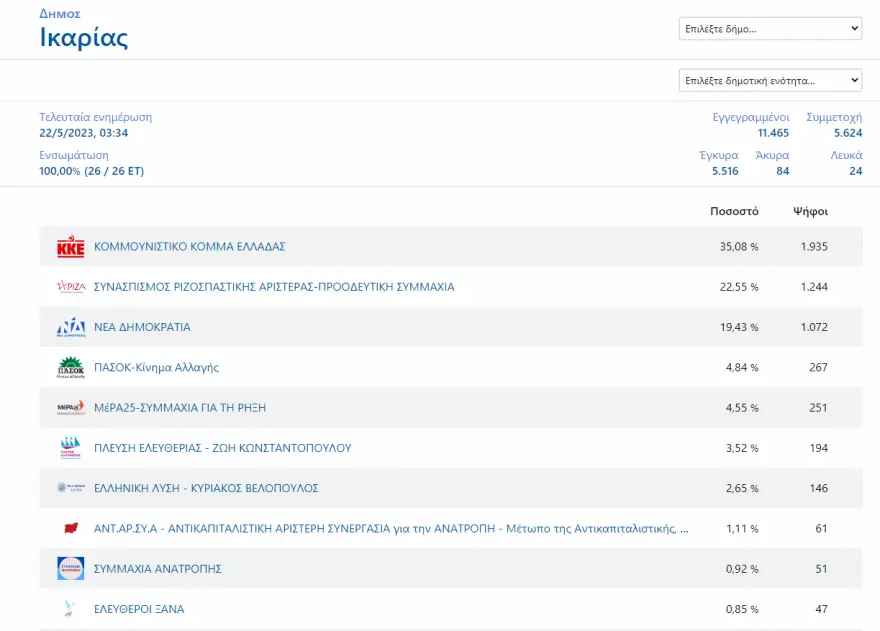Click the SYRIZA party logo
The width and height of the screenshot is (880, 631).
[x=71, y=287]
